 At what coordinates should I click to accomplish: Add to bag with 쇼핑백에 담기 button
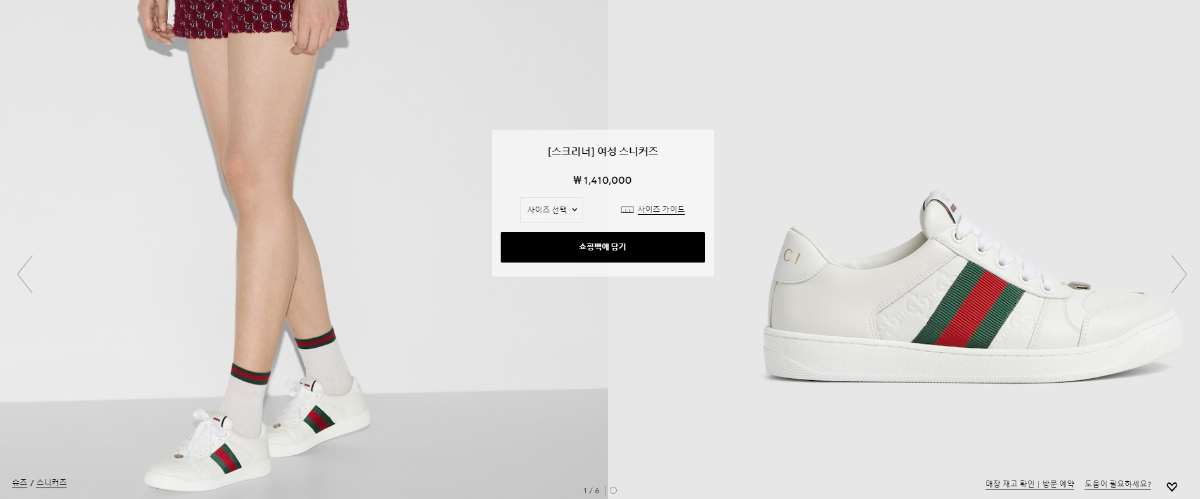pyautogui.click(x=603, y=247)
